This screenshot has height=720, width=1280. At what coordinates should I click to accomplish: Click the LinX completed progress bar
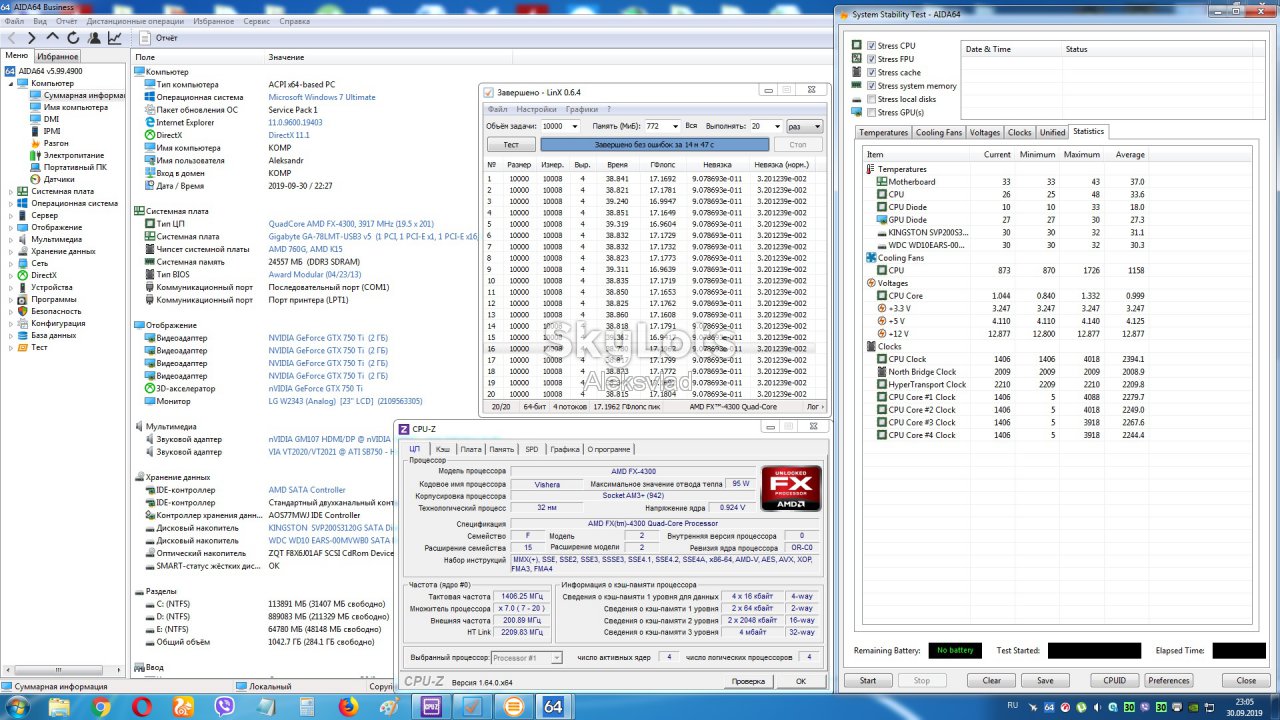pyautogui.click(x=654, y=145)
